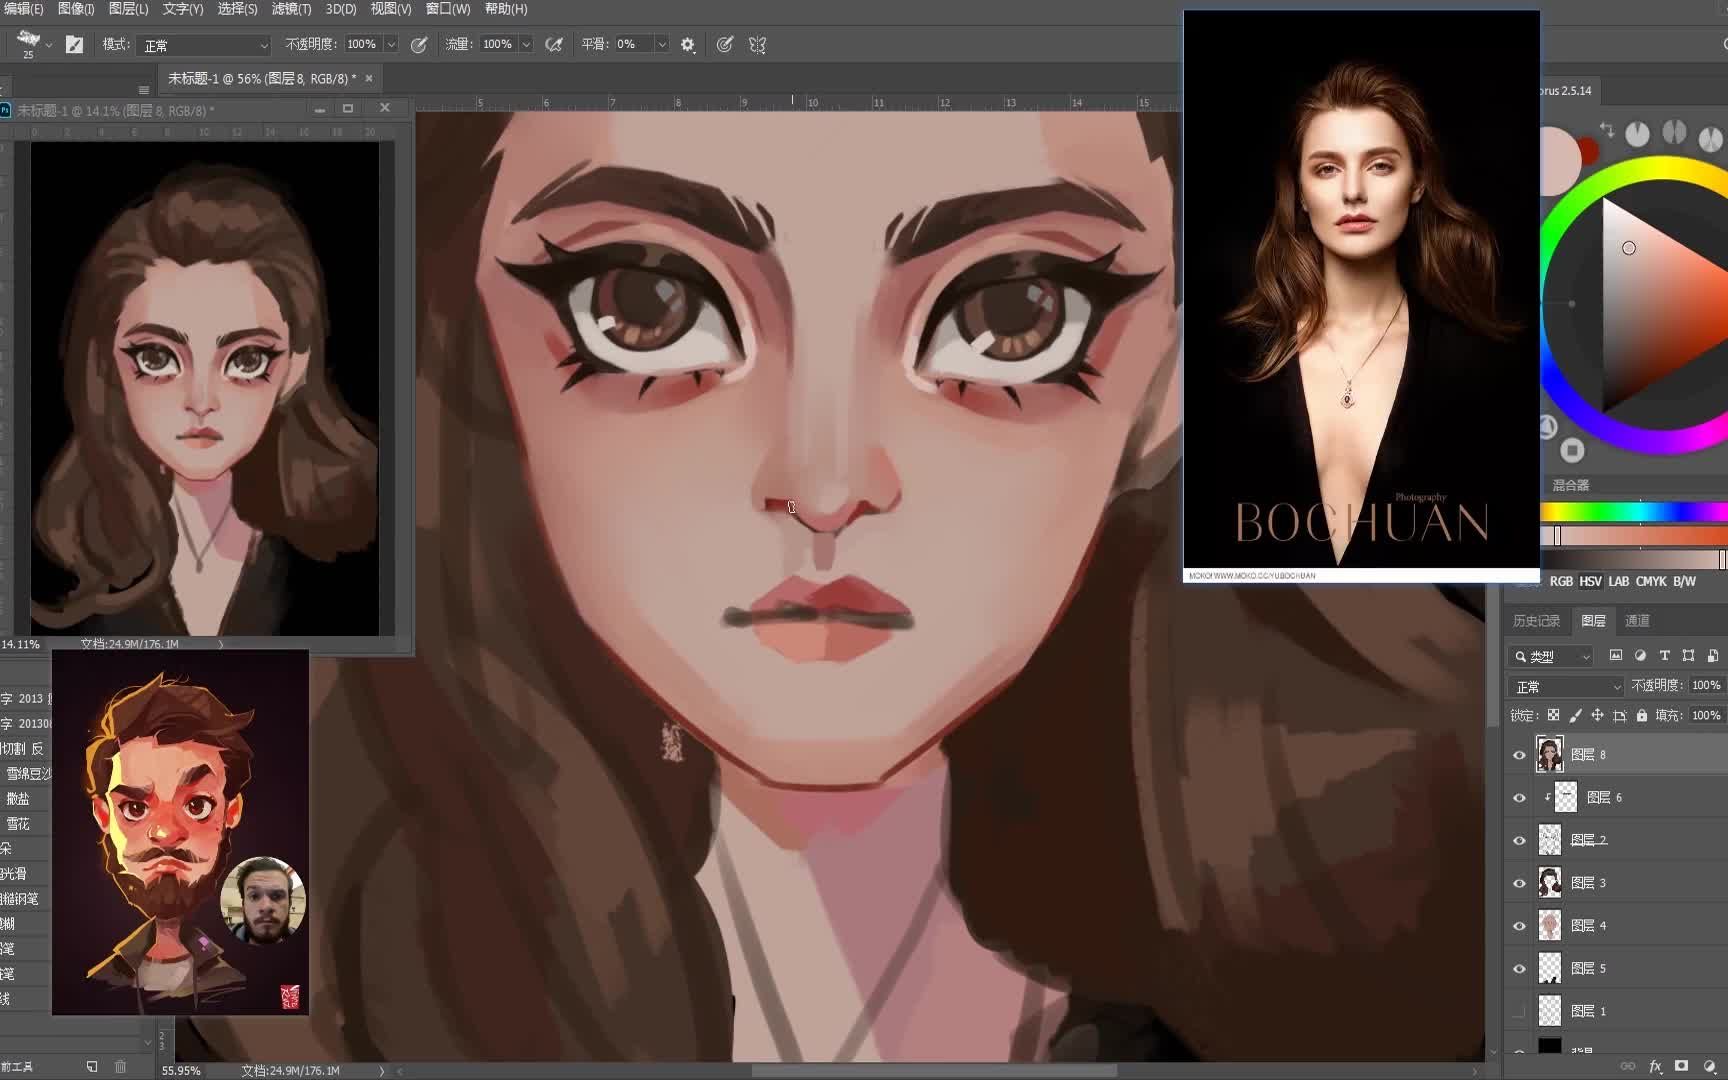This screenshot has width=1728, height=1080.
Task: Expand brush preset picker arrow
Action: click(x=48, y=45)
